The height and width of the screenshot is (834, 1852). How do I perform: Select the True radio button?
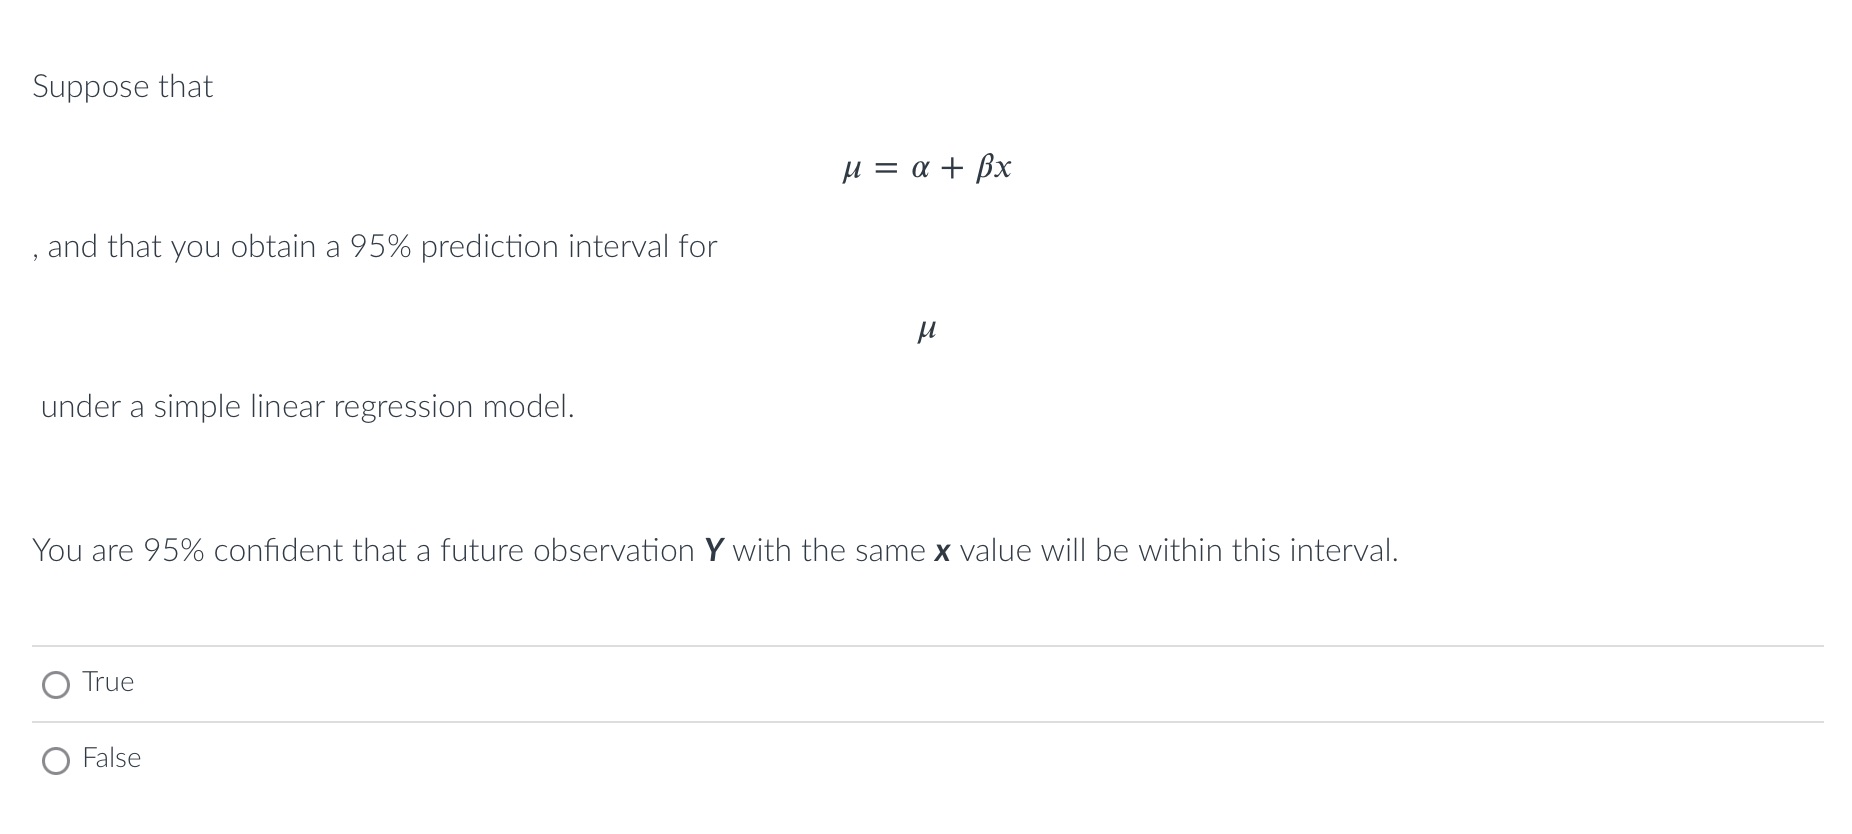tap(58, 684)
